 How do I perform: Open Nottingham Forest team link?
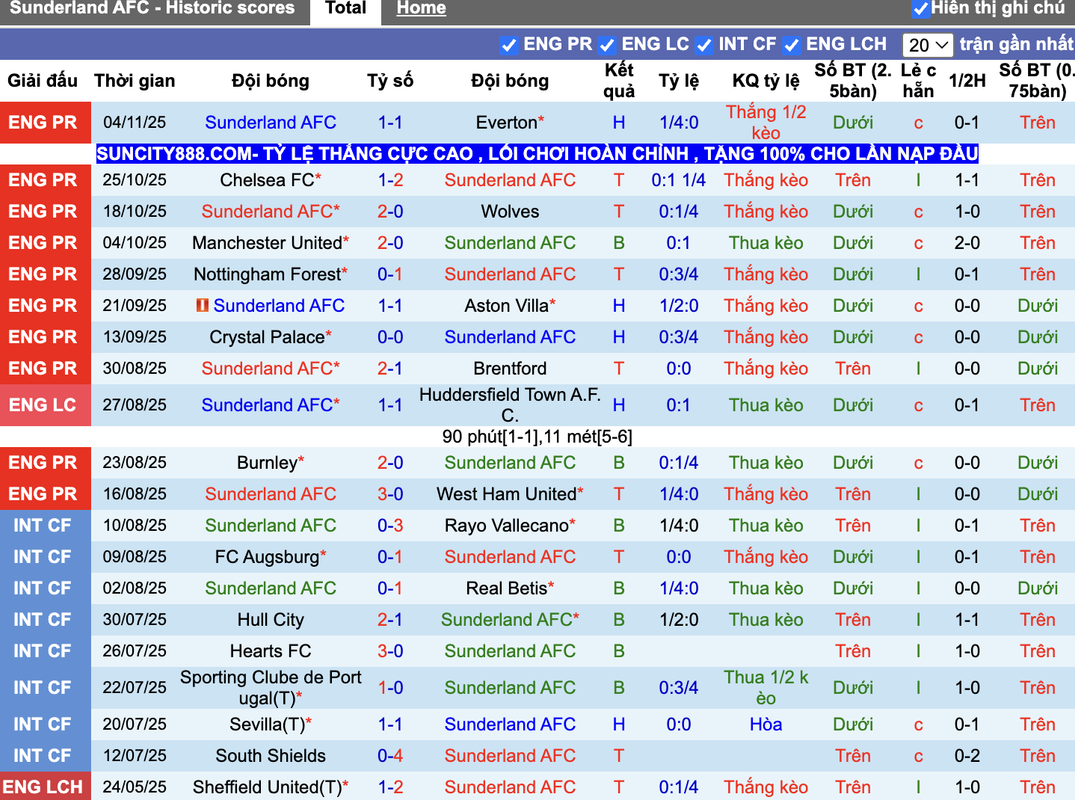267,275
